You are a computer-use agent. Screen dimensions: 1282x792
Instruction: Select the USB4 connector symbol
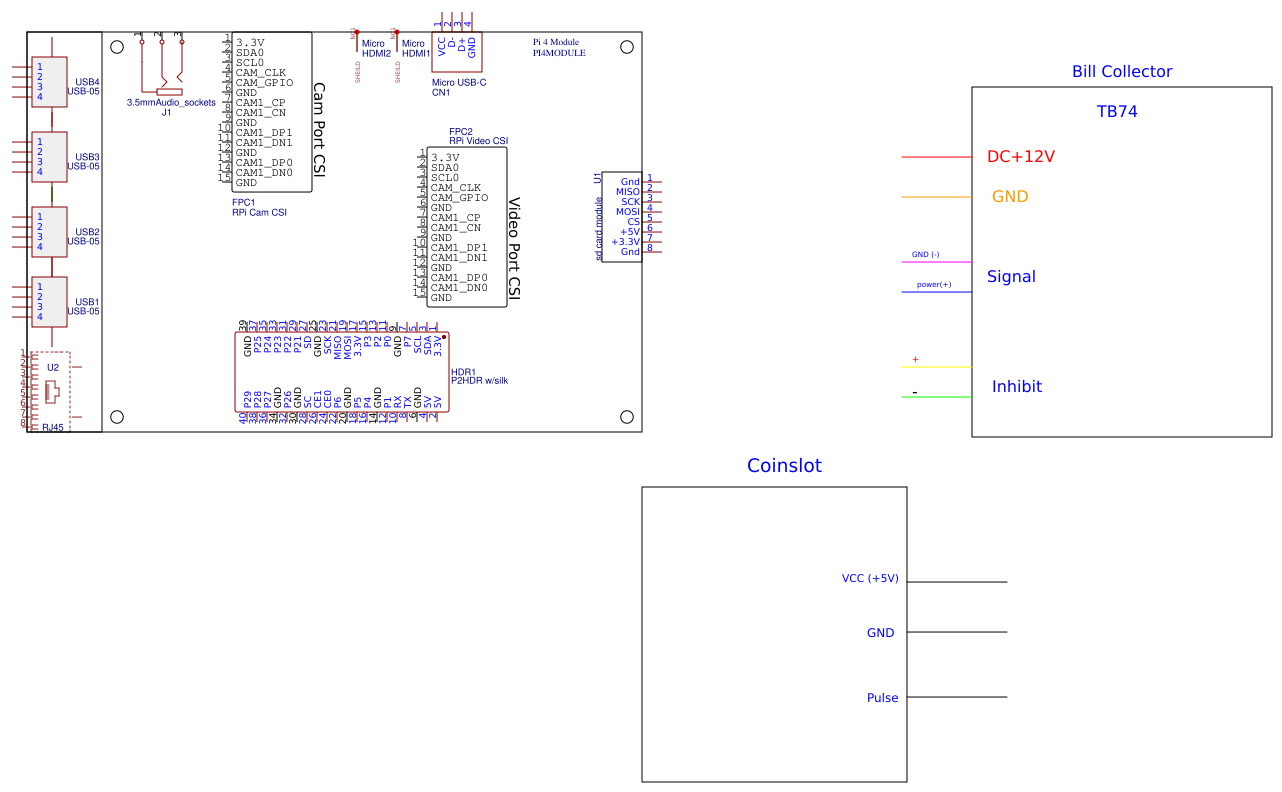tap(49, 82)
